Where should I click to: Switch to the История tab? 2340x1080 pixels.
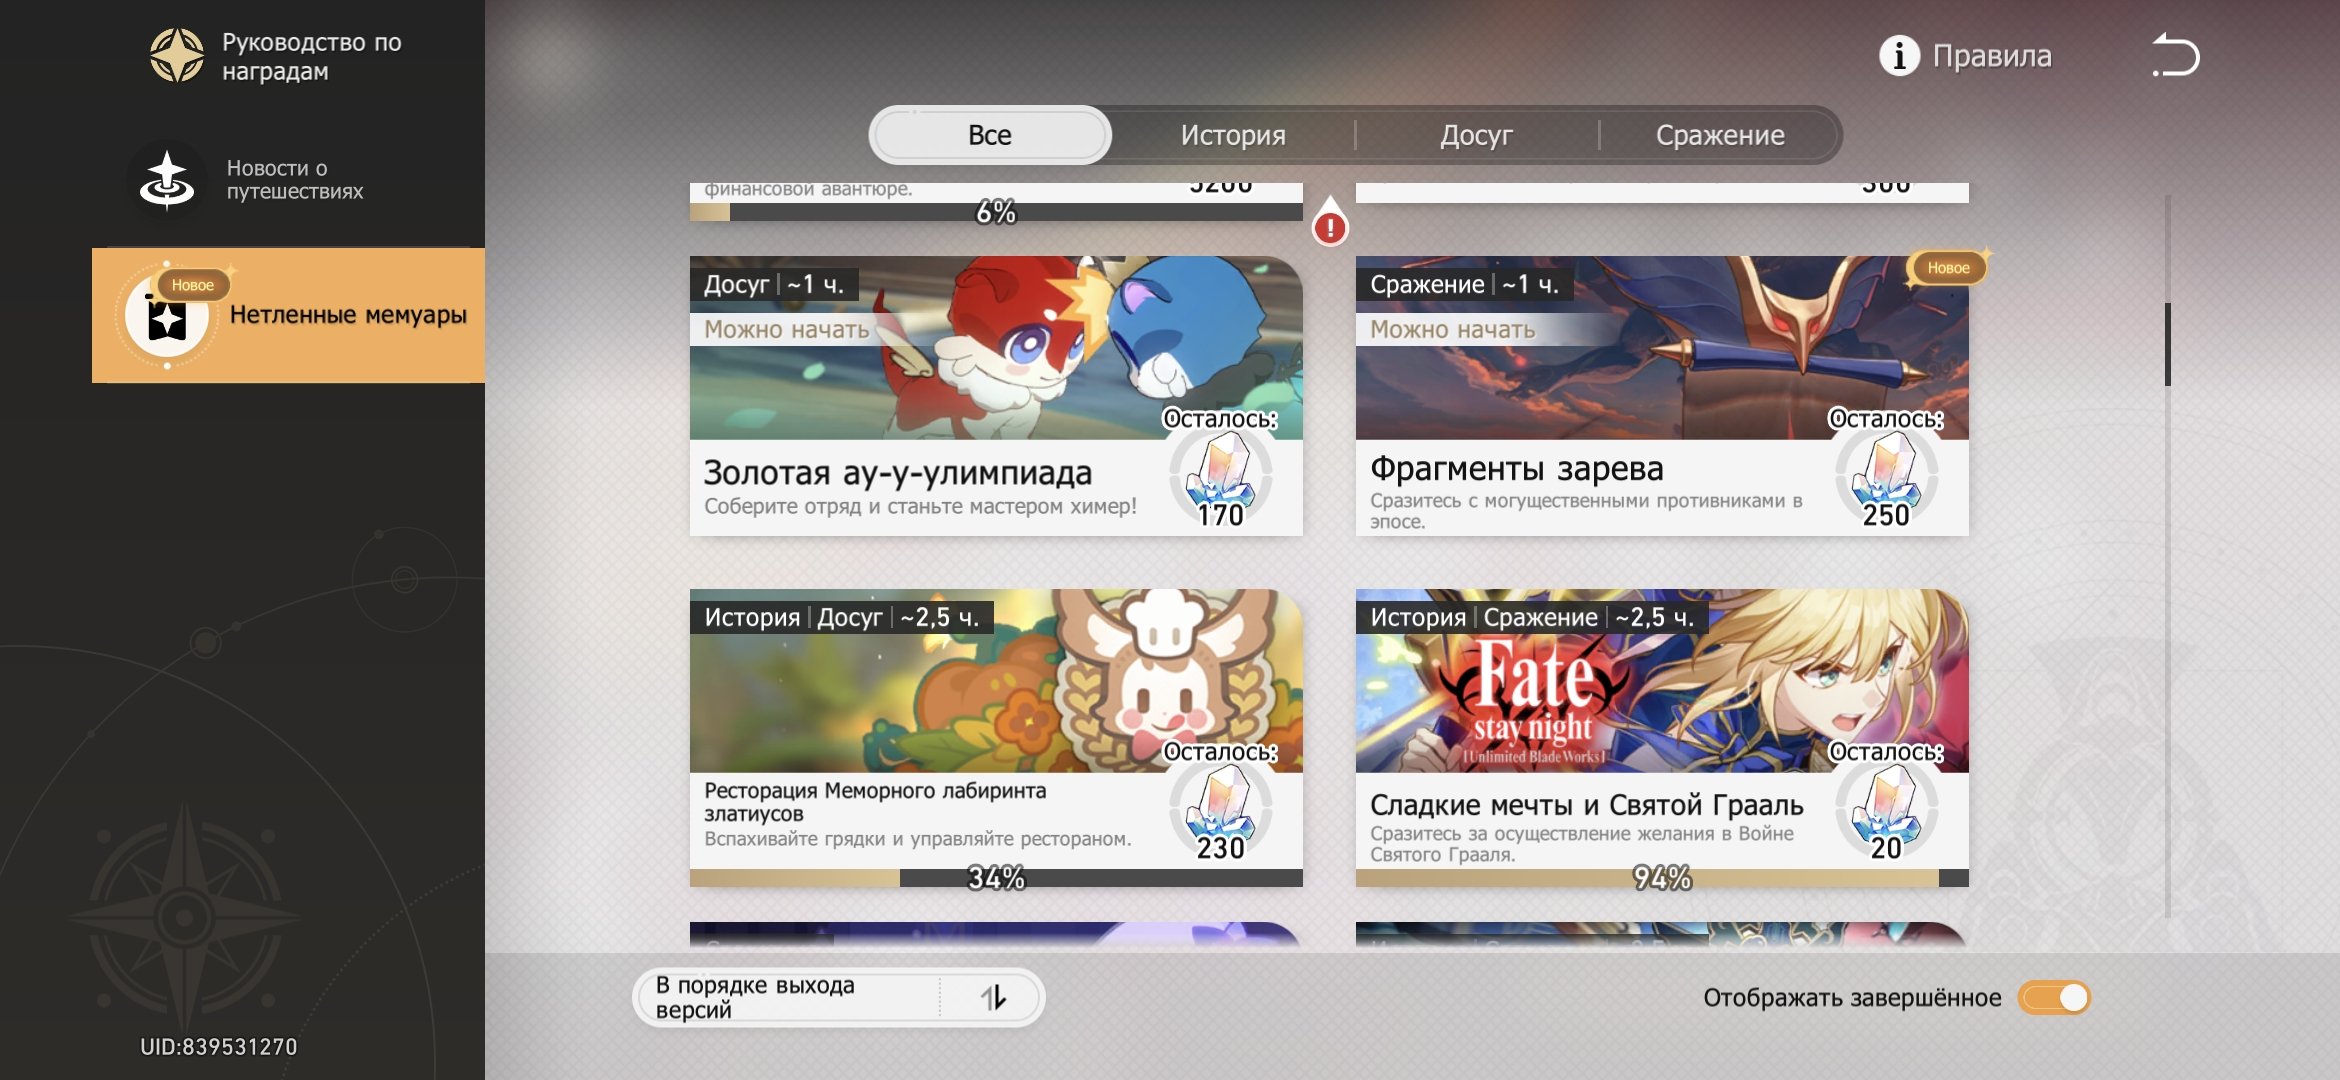[x=1232, y=135]
